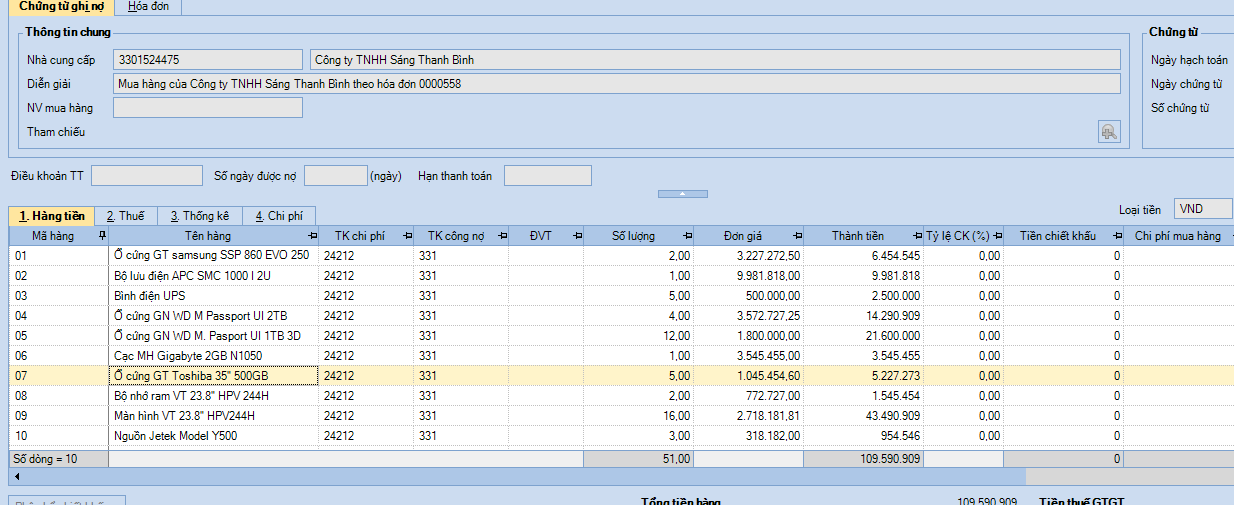Image resolution: width=1234 pixels, height=505 pixels.
Task: Pin the TK công nợ column
Action: [501, 236]
